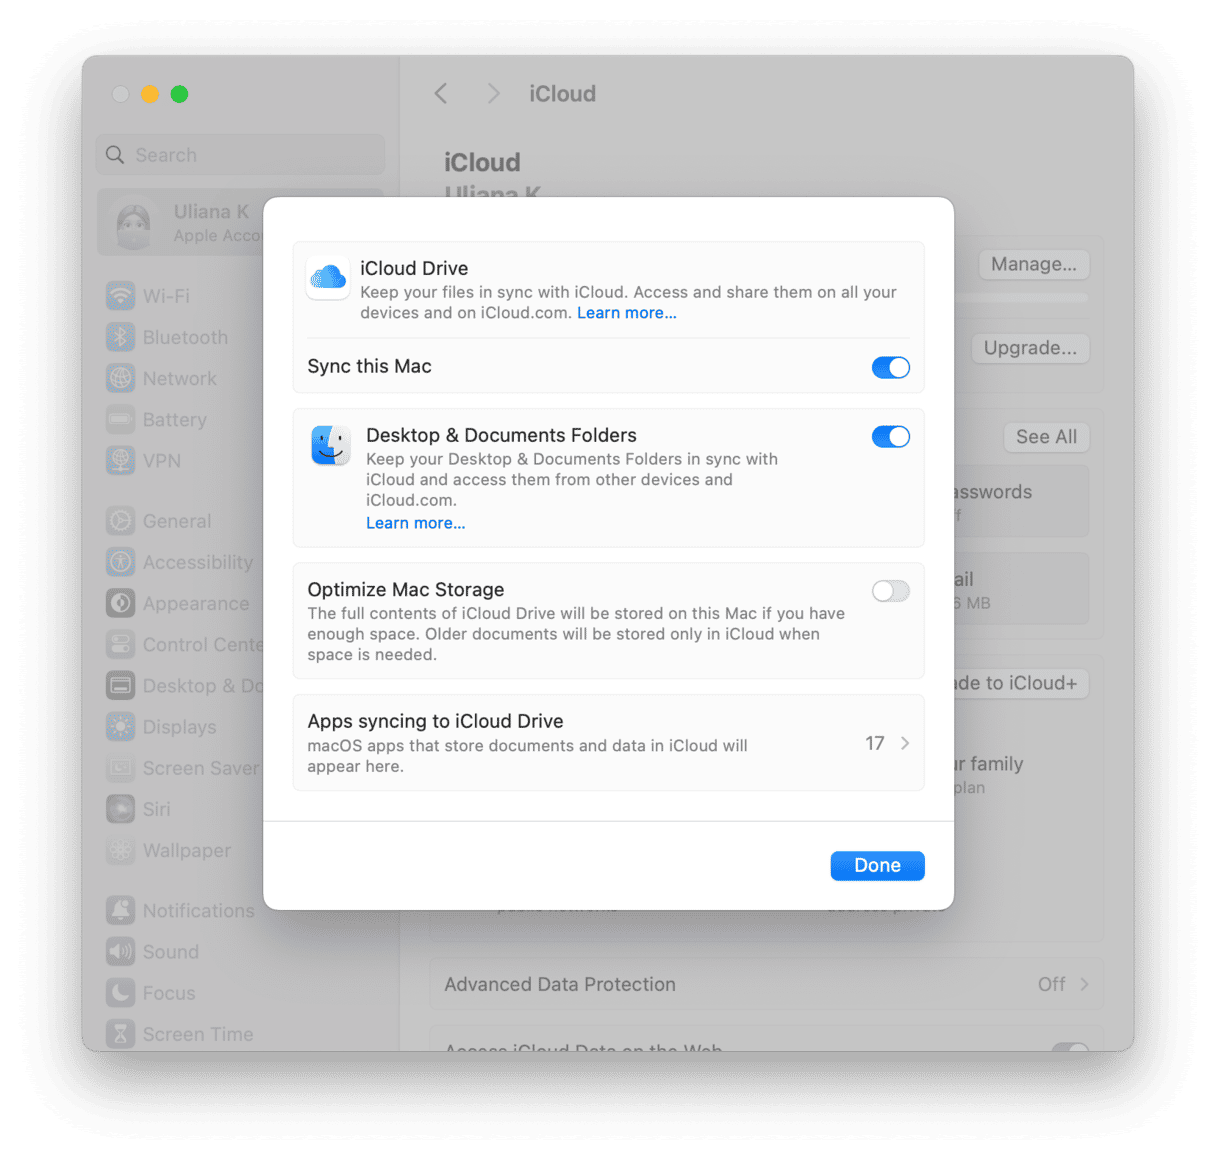Open the Notifications bell icon in sidebar

point(121,910)
